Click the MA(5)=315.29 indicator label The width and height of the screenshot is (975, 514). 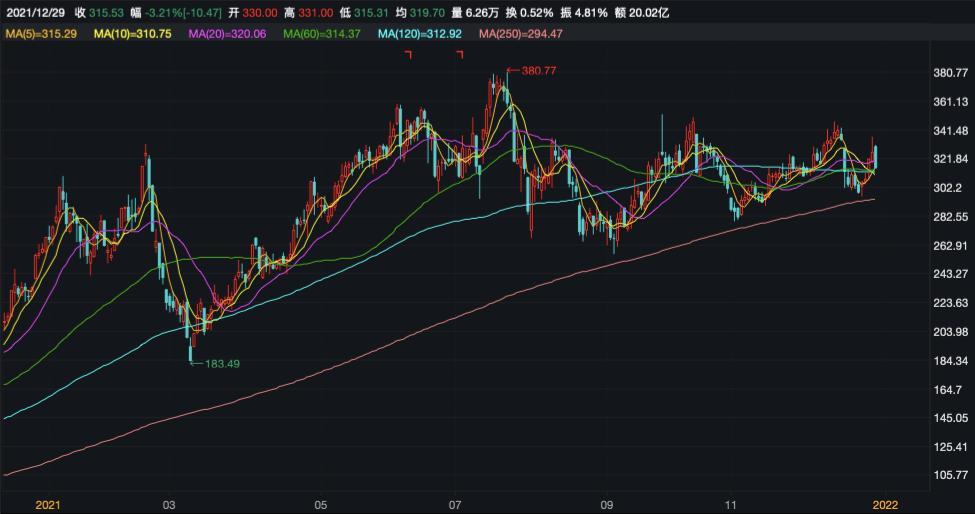(x=41, y=34)
